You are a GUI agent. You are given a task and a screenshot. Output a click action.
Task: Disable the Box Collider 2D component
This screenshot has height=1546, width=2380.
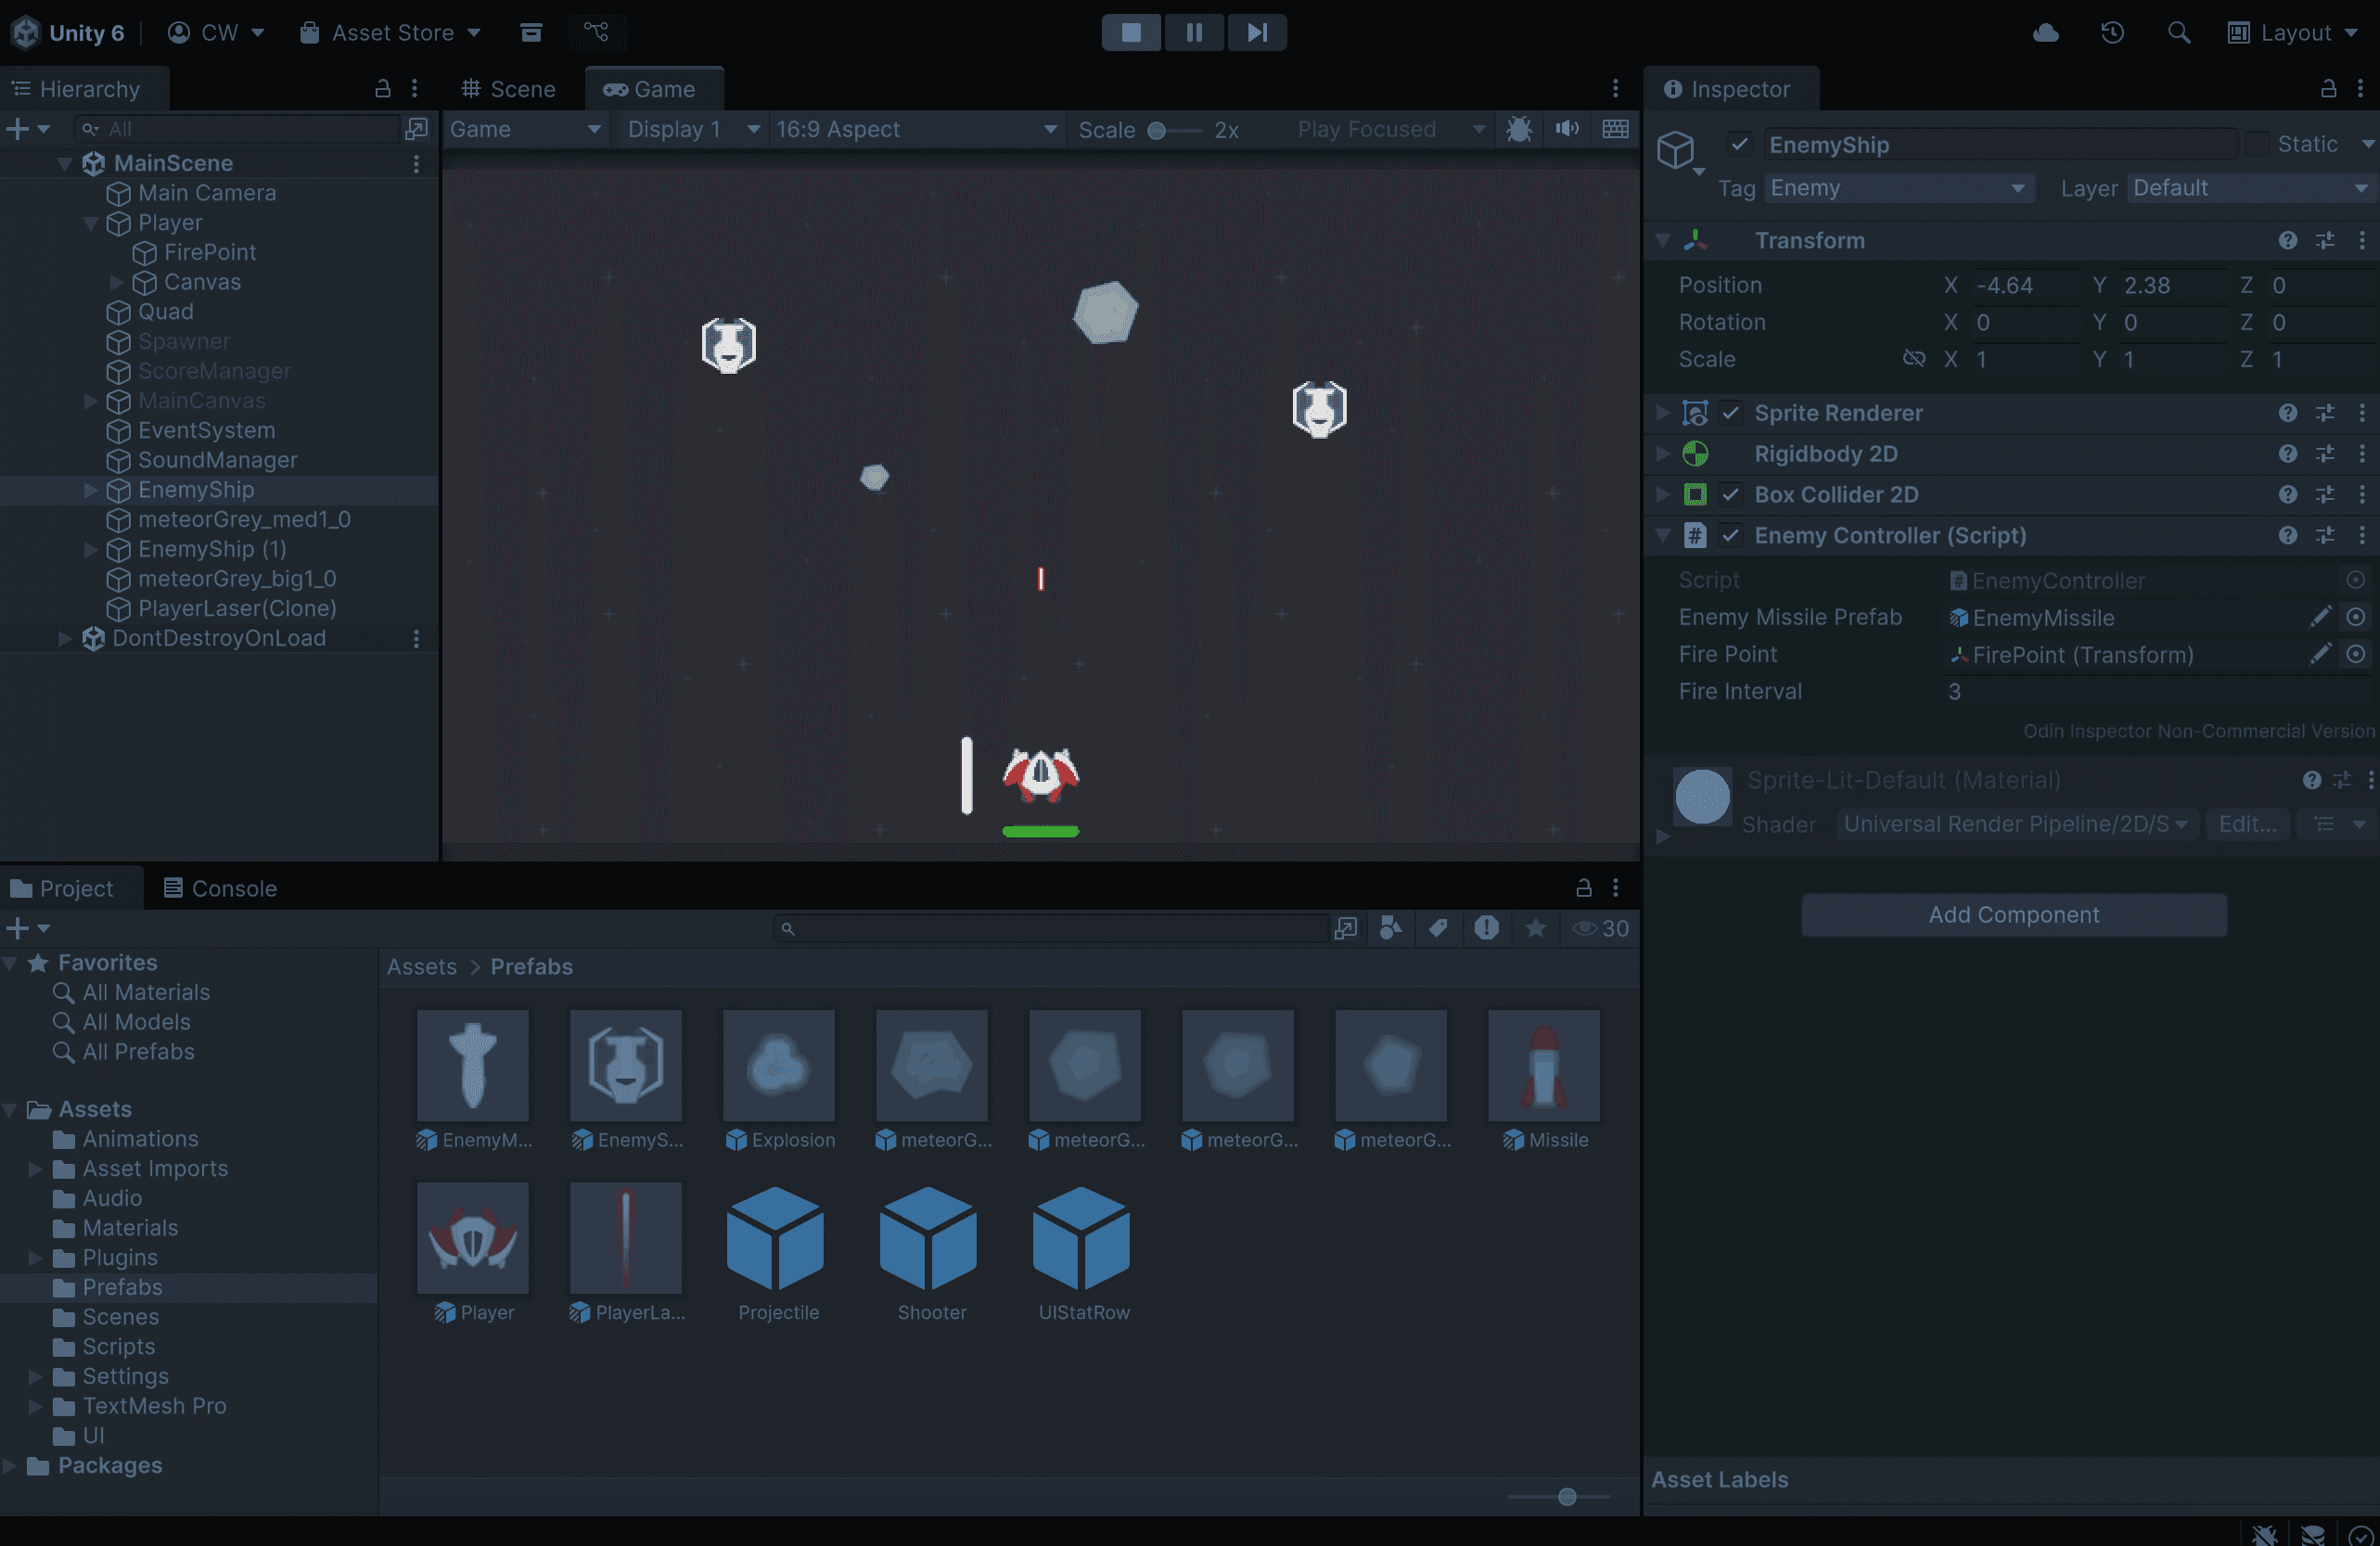(x=1731, y=494)
